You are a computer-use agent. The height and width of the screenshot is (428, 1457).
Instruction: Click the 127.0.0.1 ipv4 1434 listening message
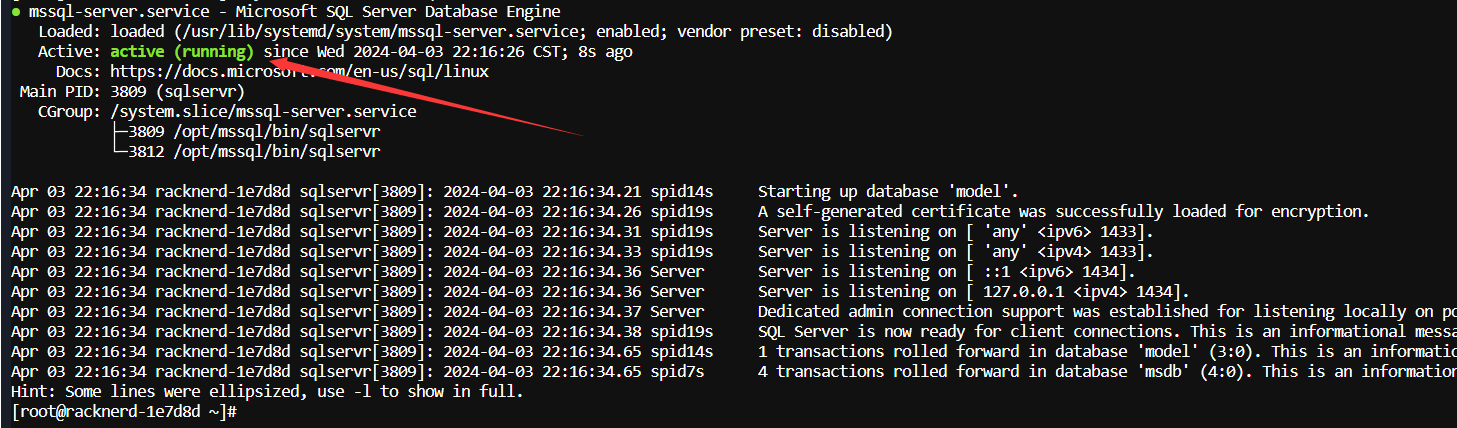coord(973,291)
